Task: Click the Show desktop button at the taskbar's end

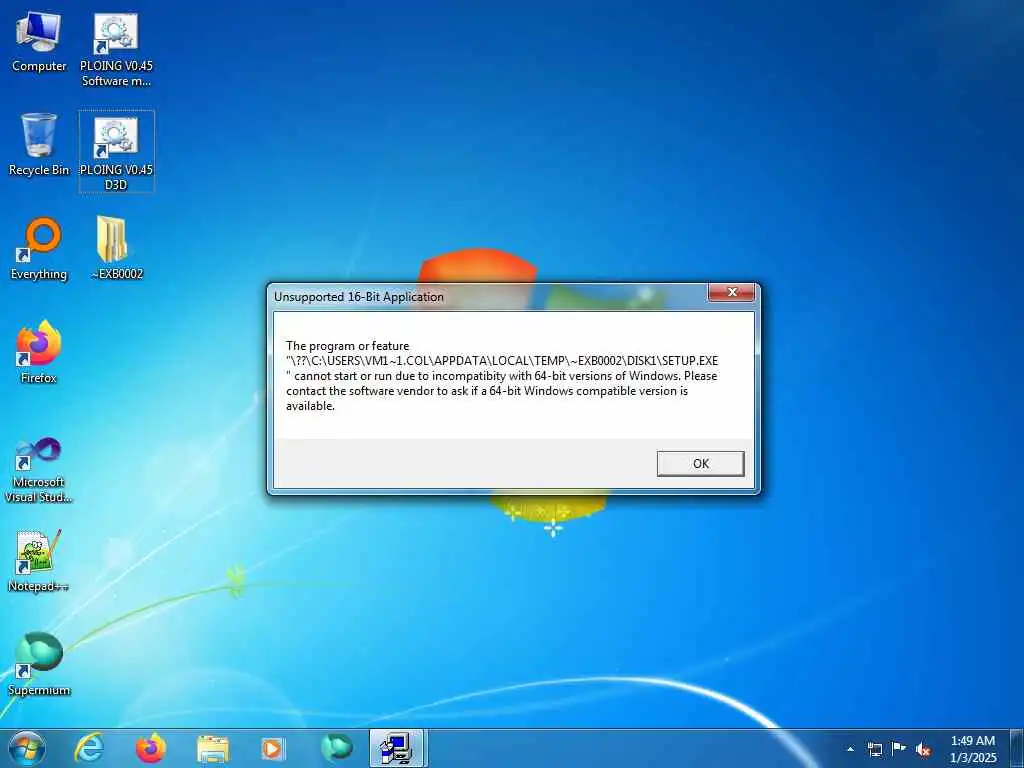Action: (x=1017, y=748)
